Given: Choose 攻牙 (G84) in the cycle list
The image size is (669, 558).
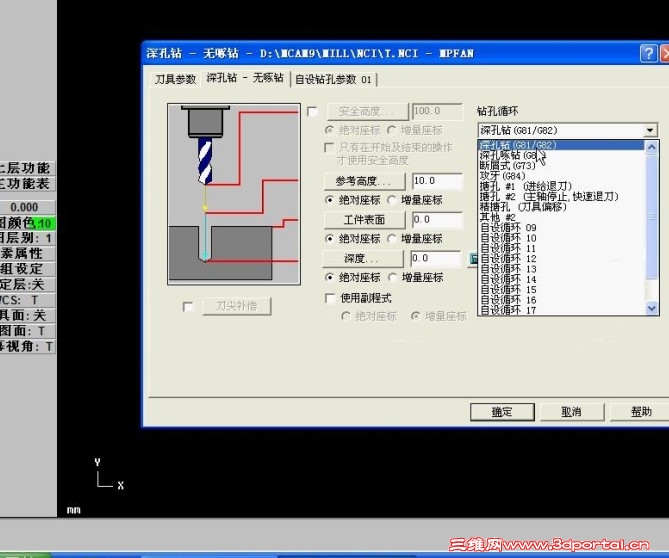Looking at the screenshot, I should point(561,176).
